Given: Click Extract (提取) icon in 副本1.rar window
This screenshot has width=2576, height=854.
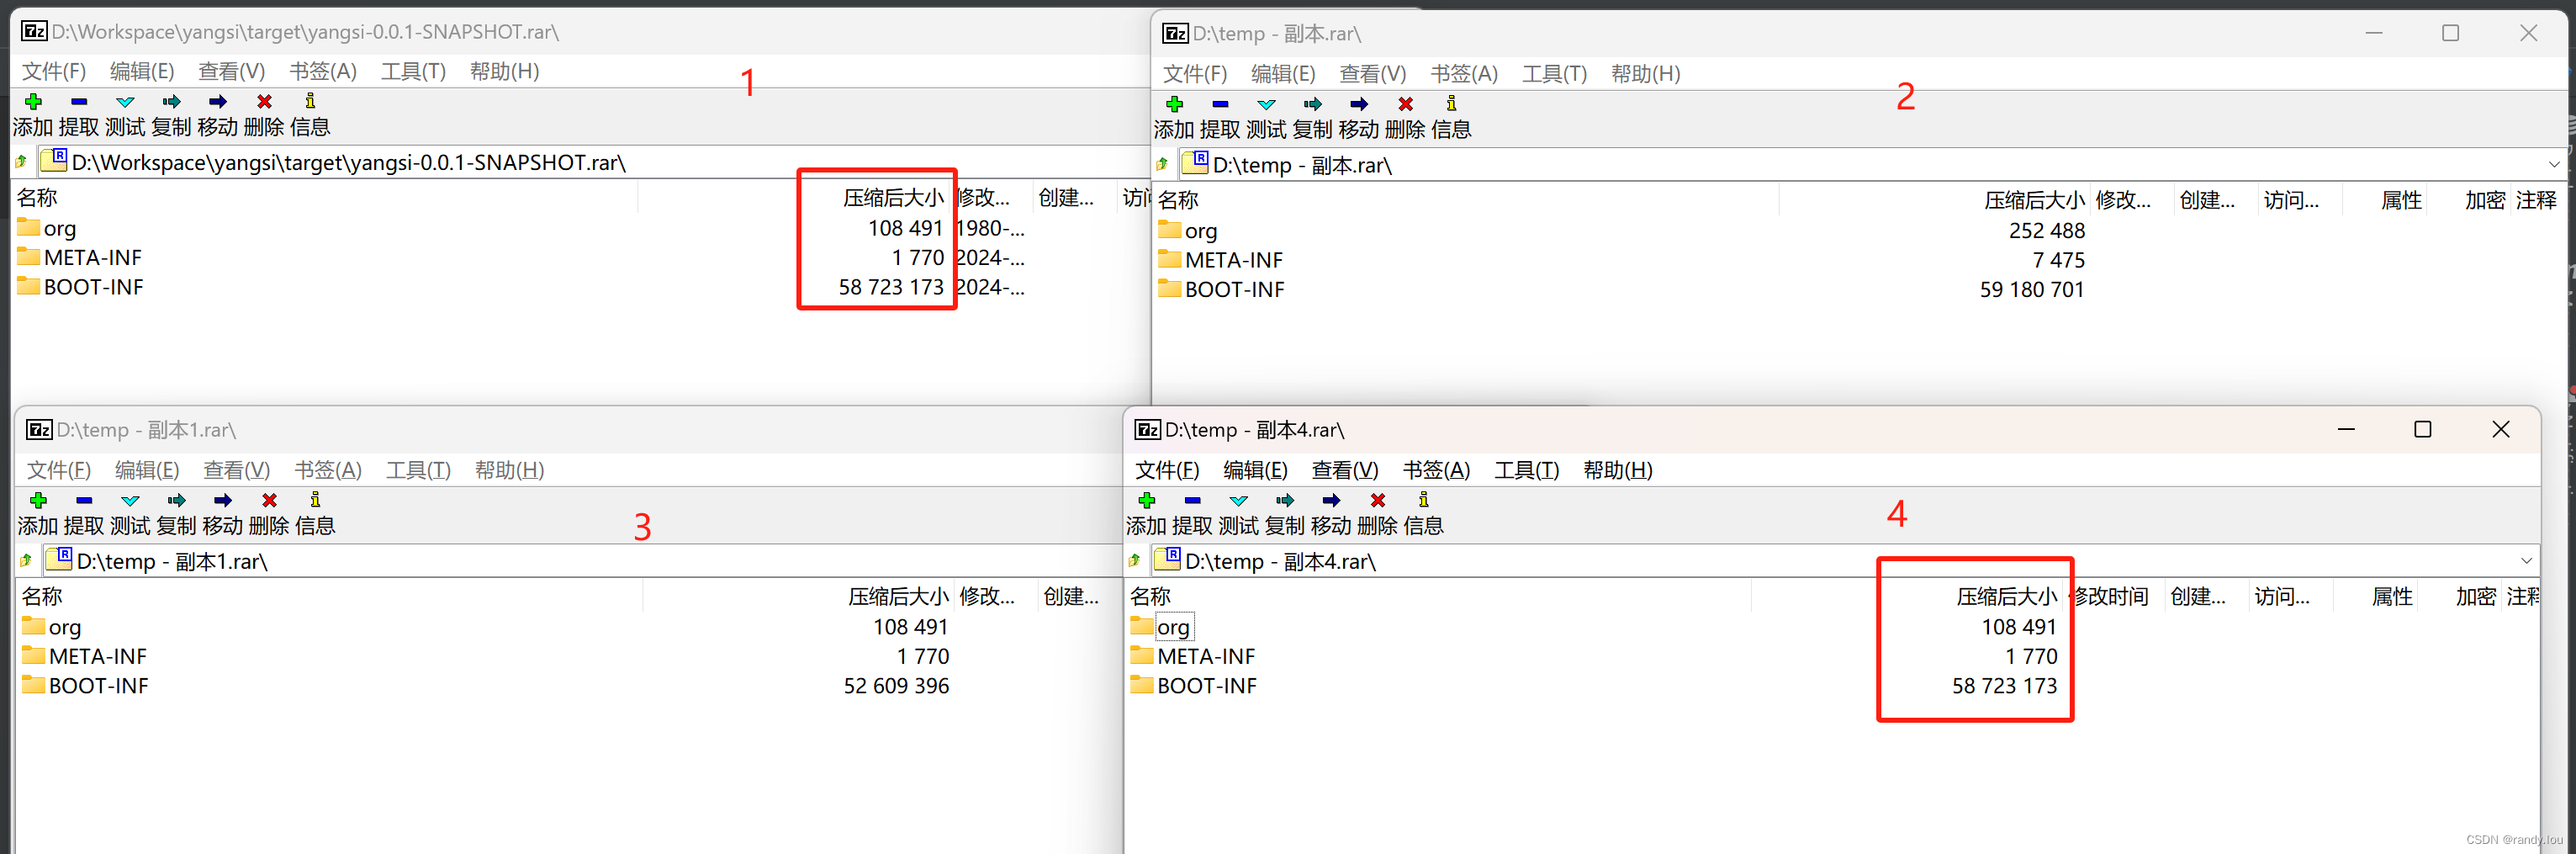Looking at the screenshot, I should point(84,500).
